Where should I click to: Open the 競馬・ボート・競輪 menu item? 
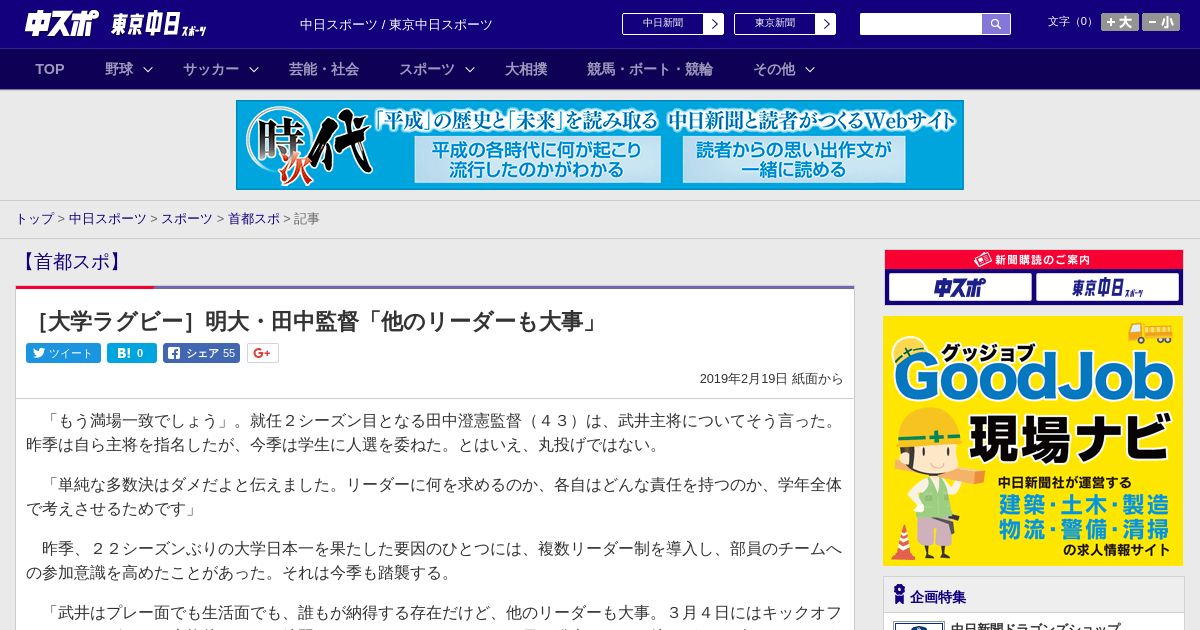(650, 69)
